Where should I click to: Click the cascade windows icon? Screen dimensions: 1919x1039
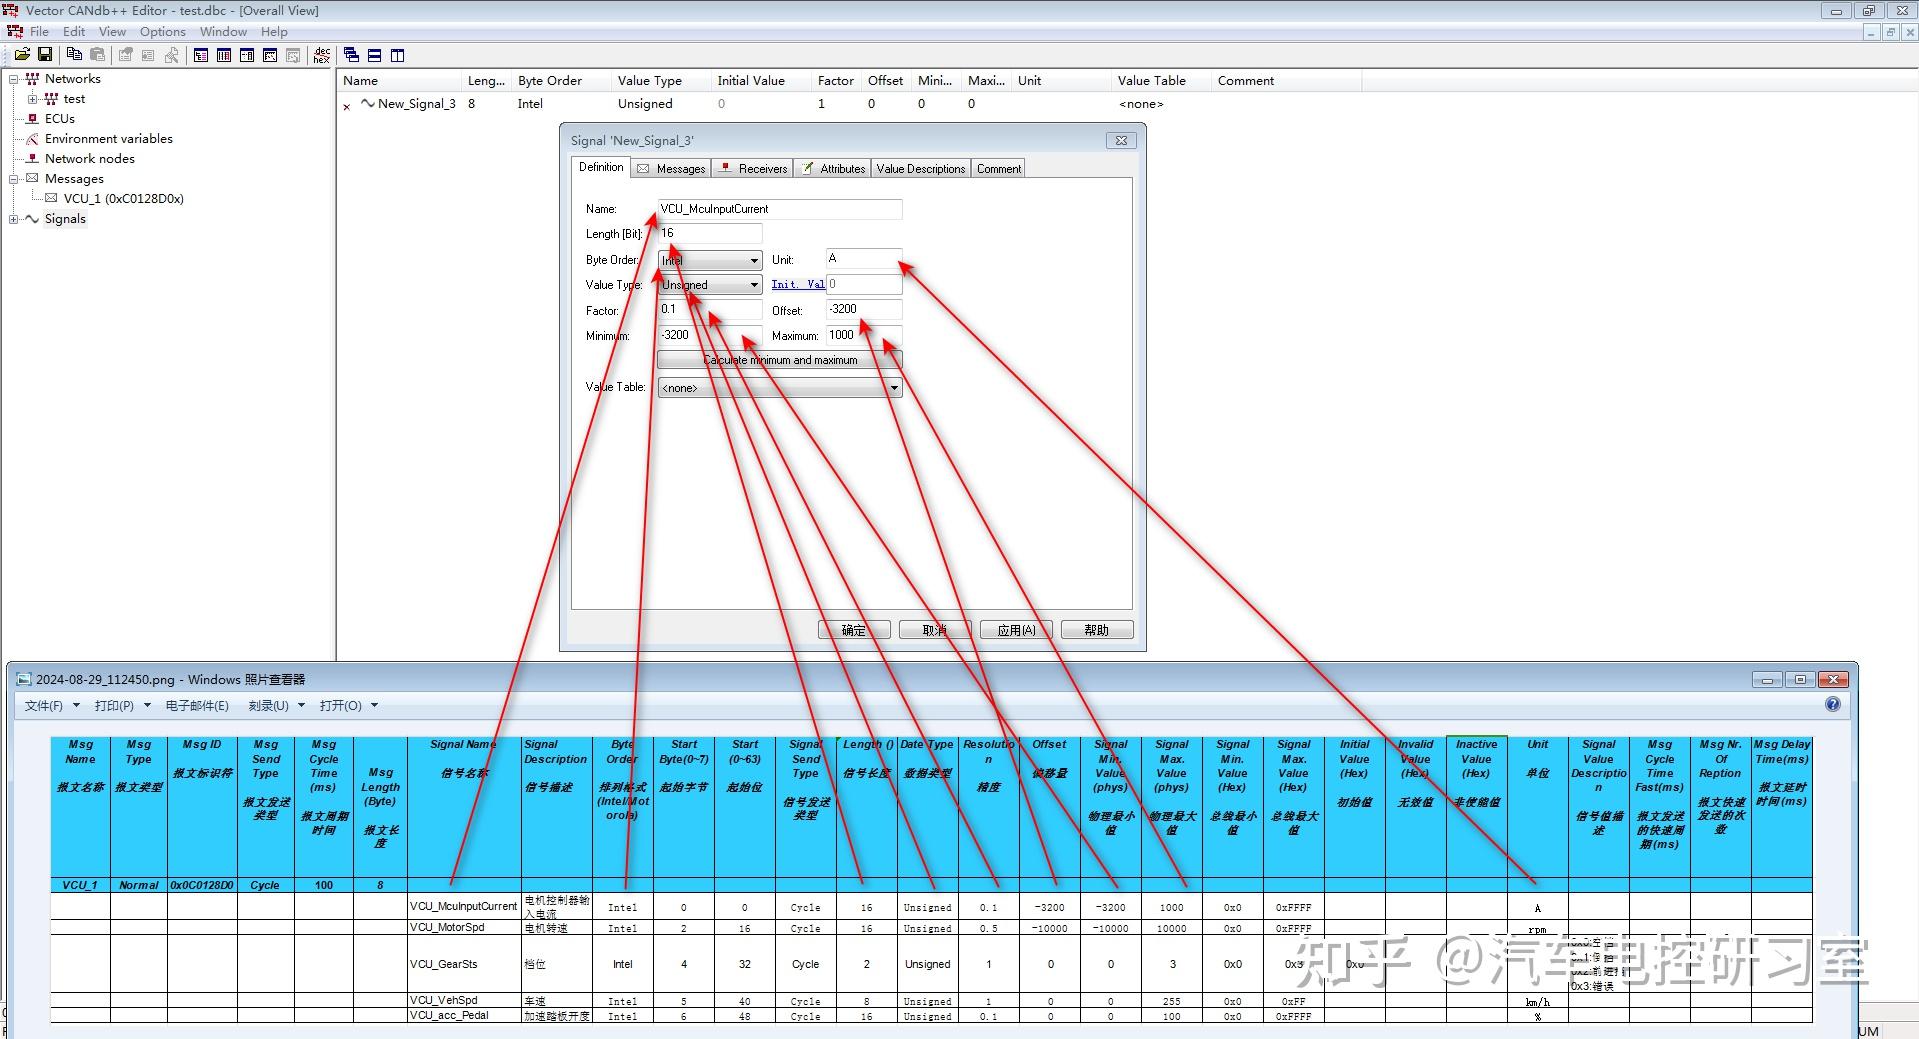352,55
